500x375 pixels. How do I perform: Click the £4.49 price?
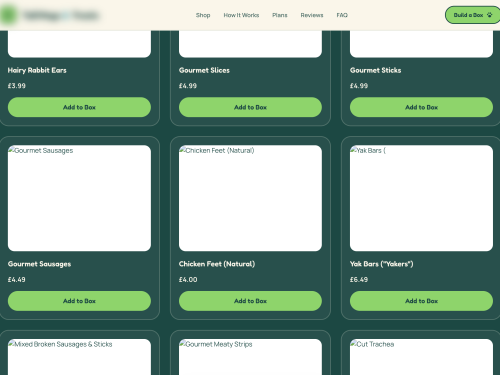click(x=17, y=280)
